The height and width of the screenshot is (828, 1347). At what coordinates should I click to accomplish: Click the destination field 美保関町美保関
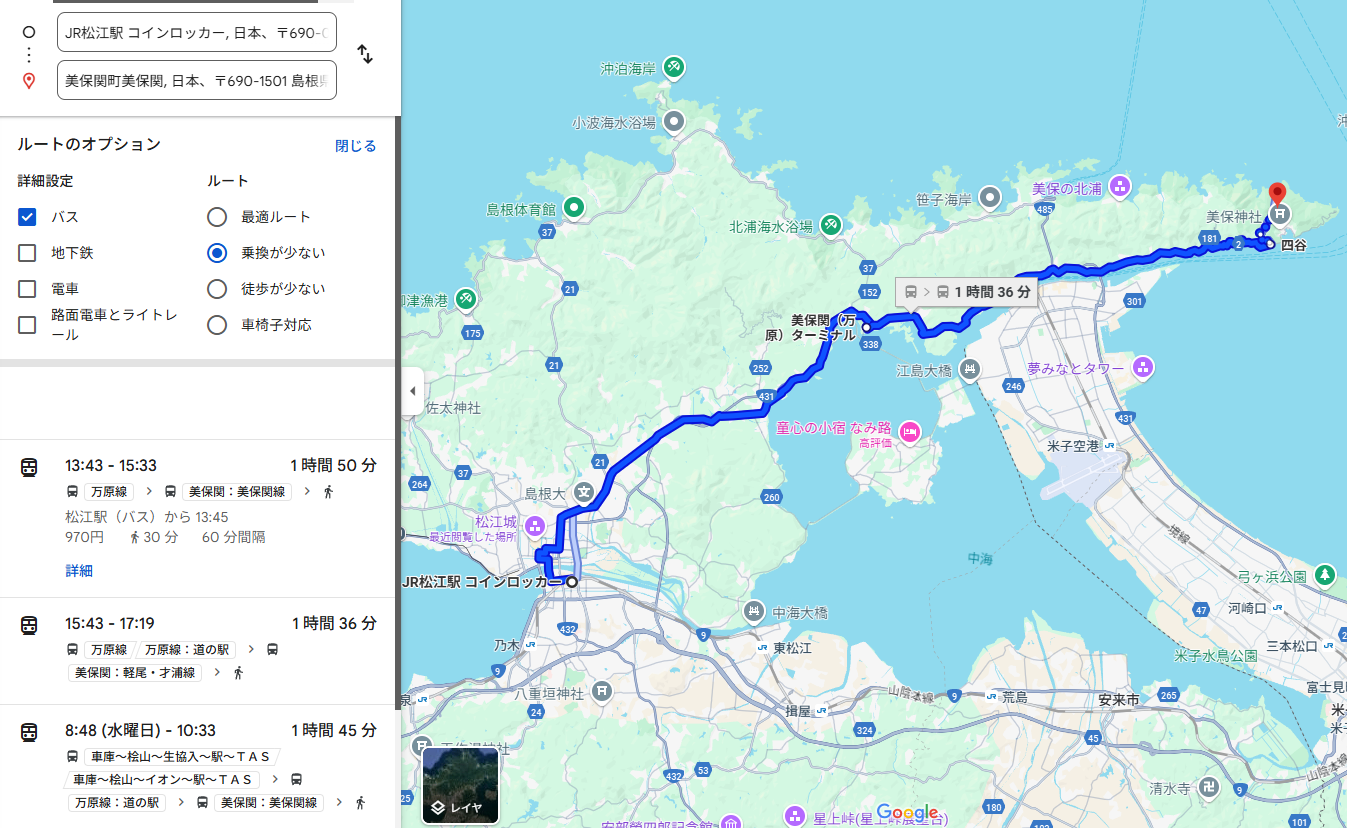pos(197,80)
